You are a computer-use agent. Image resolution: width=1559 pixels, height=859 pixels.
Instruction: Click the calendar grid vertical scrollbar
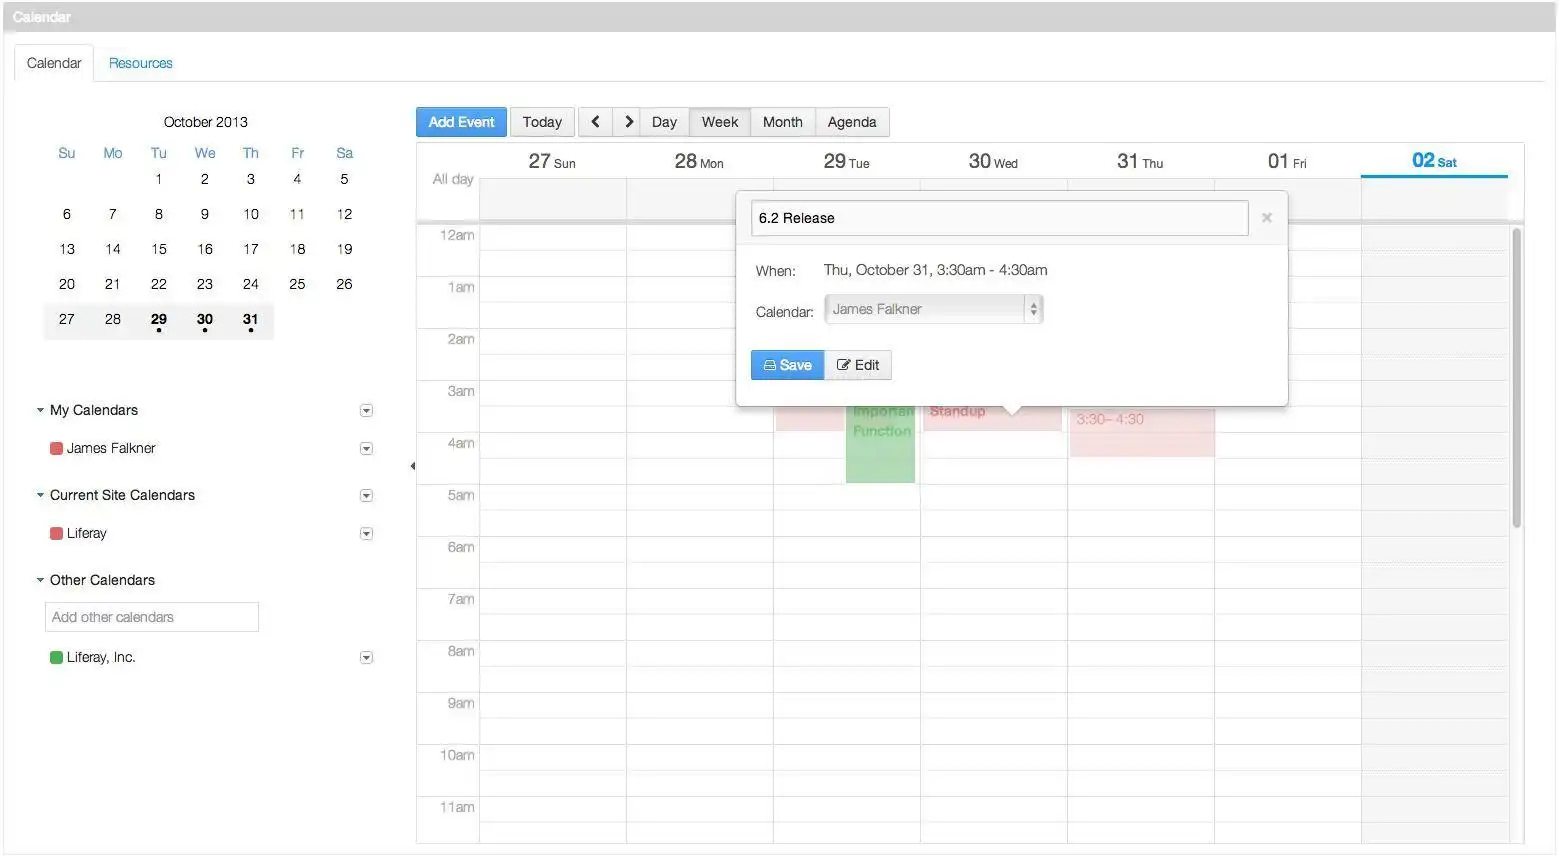click(x=1516, y=378)
